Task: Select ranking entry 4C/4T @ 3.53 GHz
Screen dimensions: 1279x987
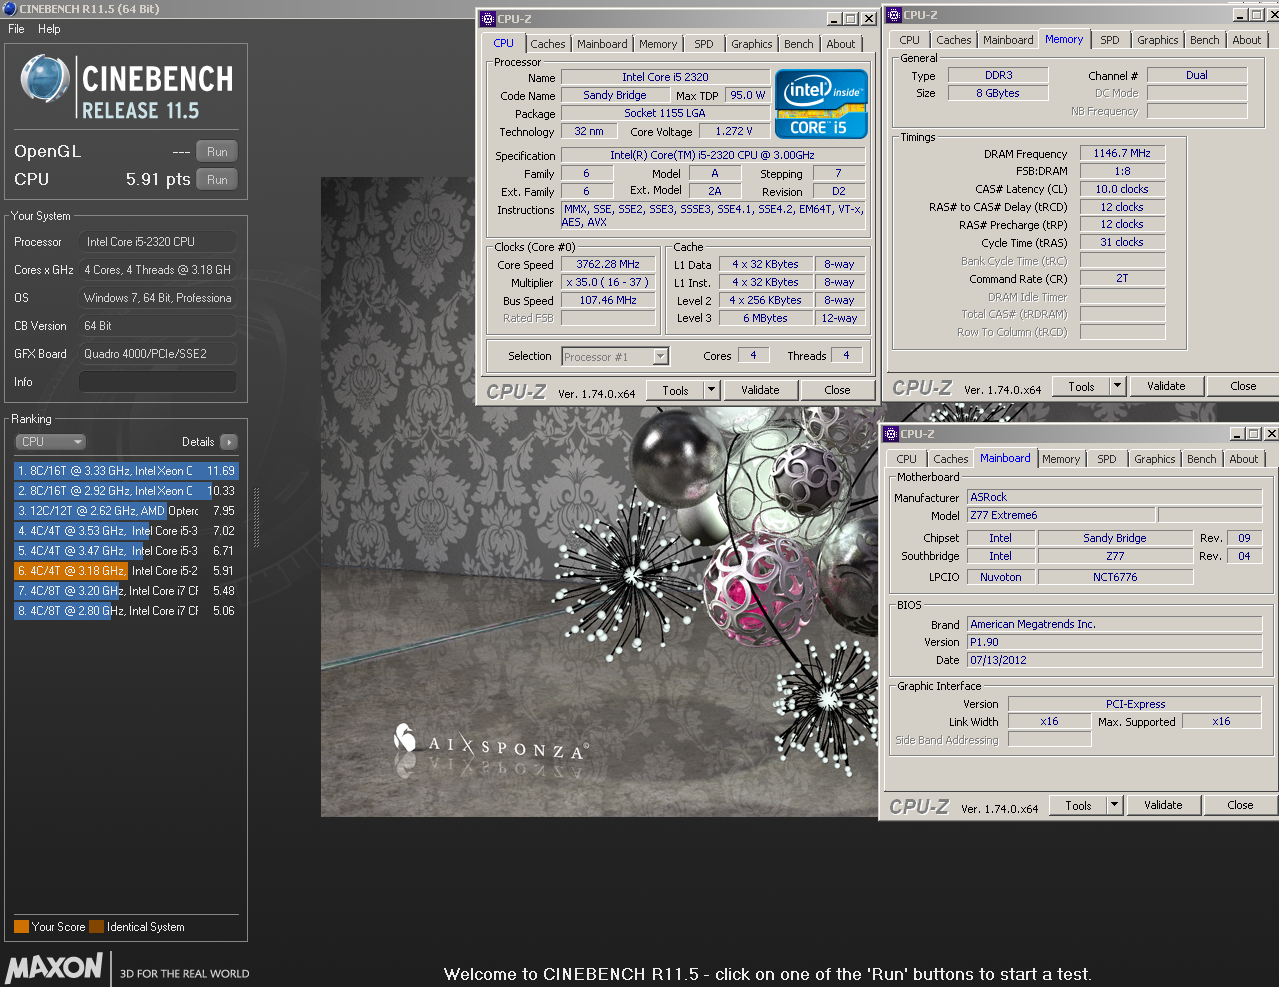Action: tap(126, 531)
